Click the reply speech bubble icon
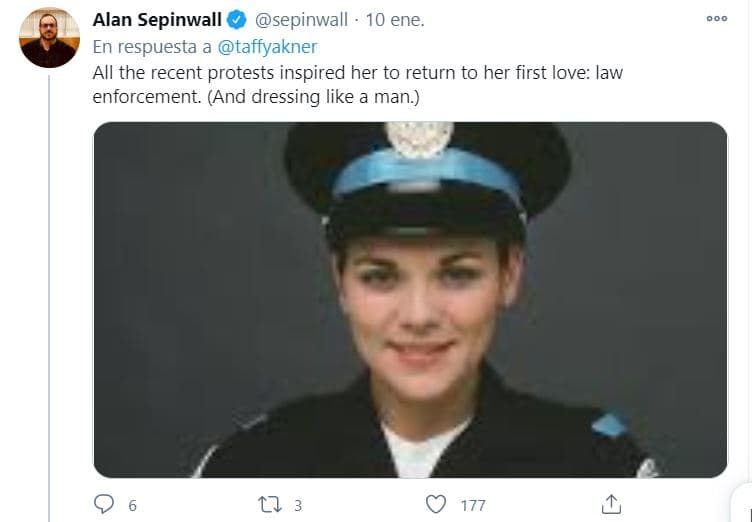 pos(104,504)
